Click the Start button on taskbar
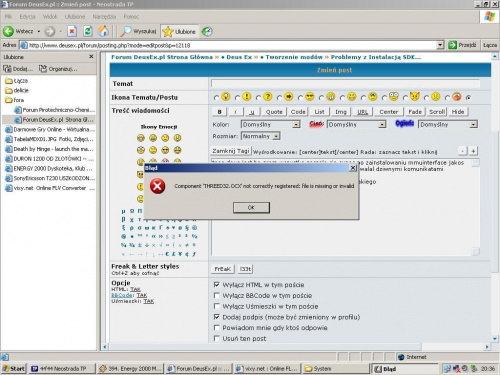Screen dimensions: 500x375 point(13,368)
